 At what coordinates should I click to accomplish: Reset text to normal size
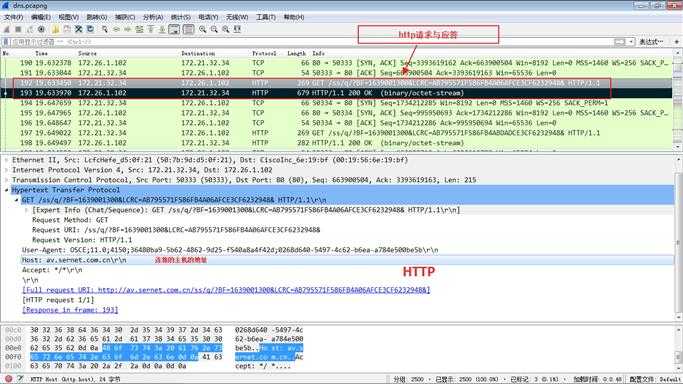pyautogui.click(x=226, y=29)
